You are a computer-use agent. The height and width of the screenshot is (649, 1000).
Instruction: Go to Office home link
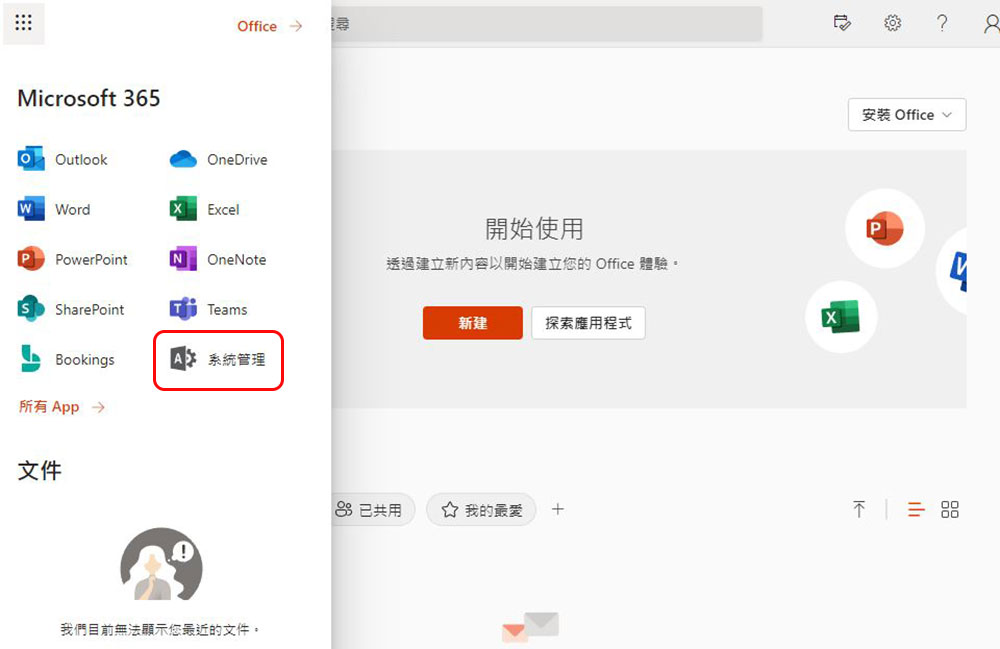[x=269, y=26]
